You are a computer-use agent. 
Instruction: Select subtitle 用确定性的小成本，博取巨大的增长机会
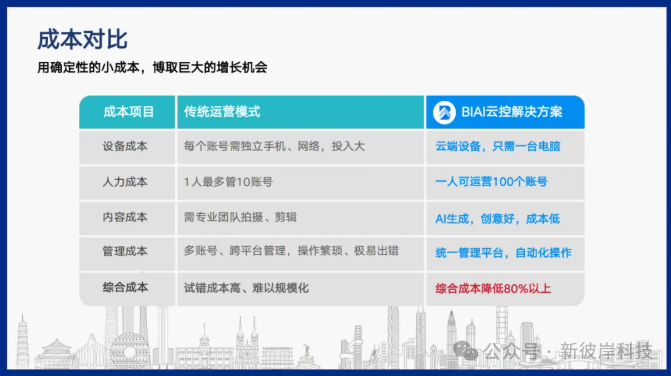coord(152,67)
